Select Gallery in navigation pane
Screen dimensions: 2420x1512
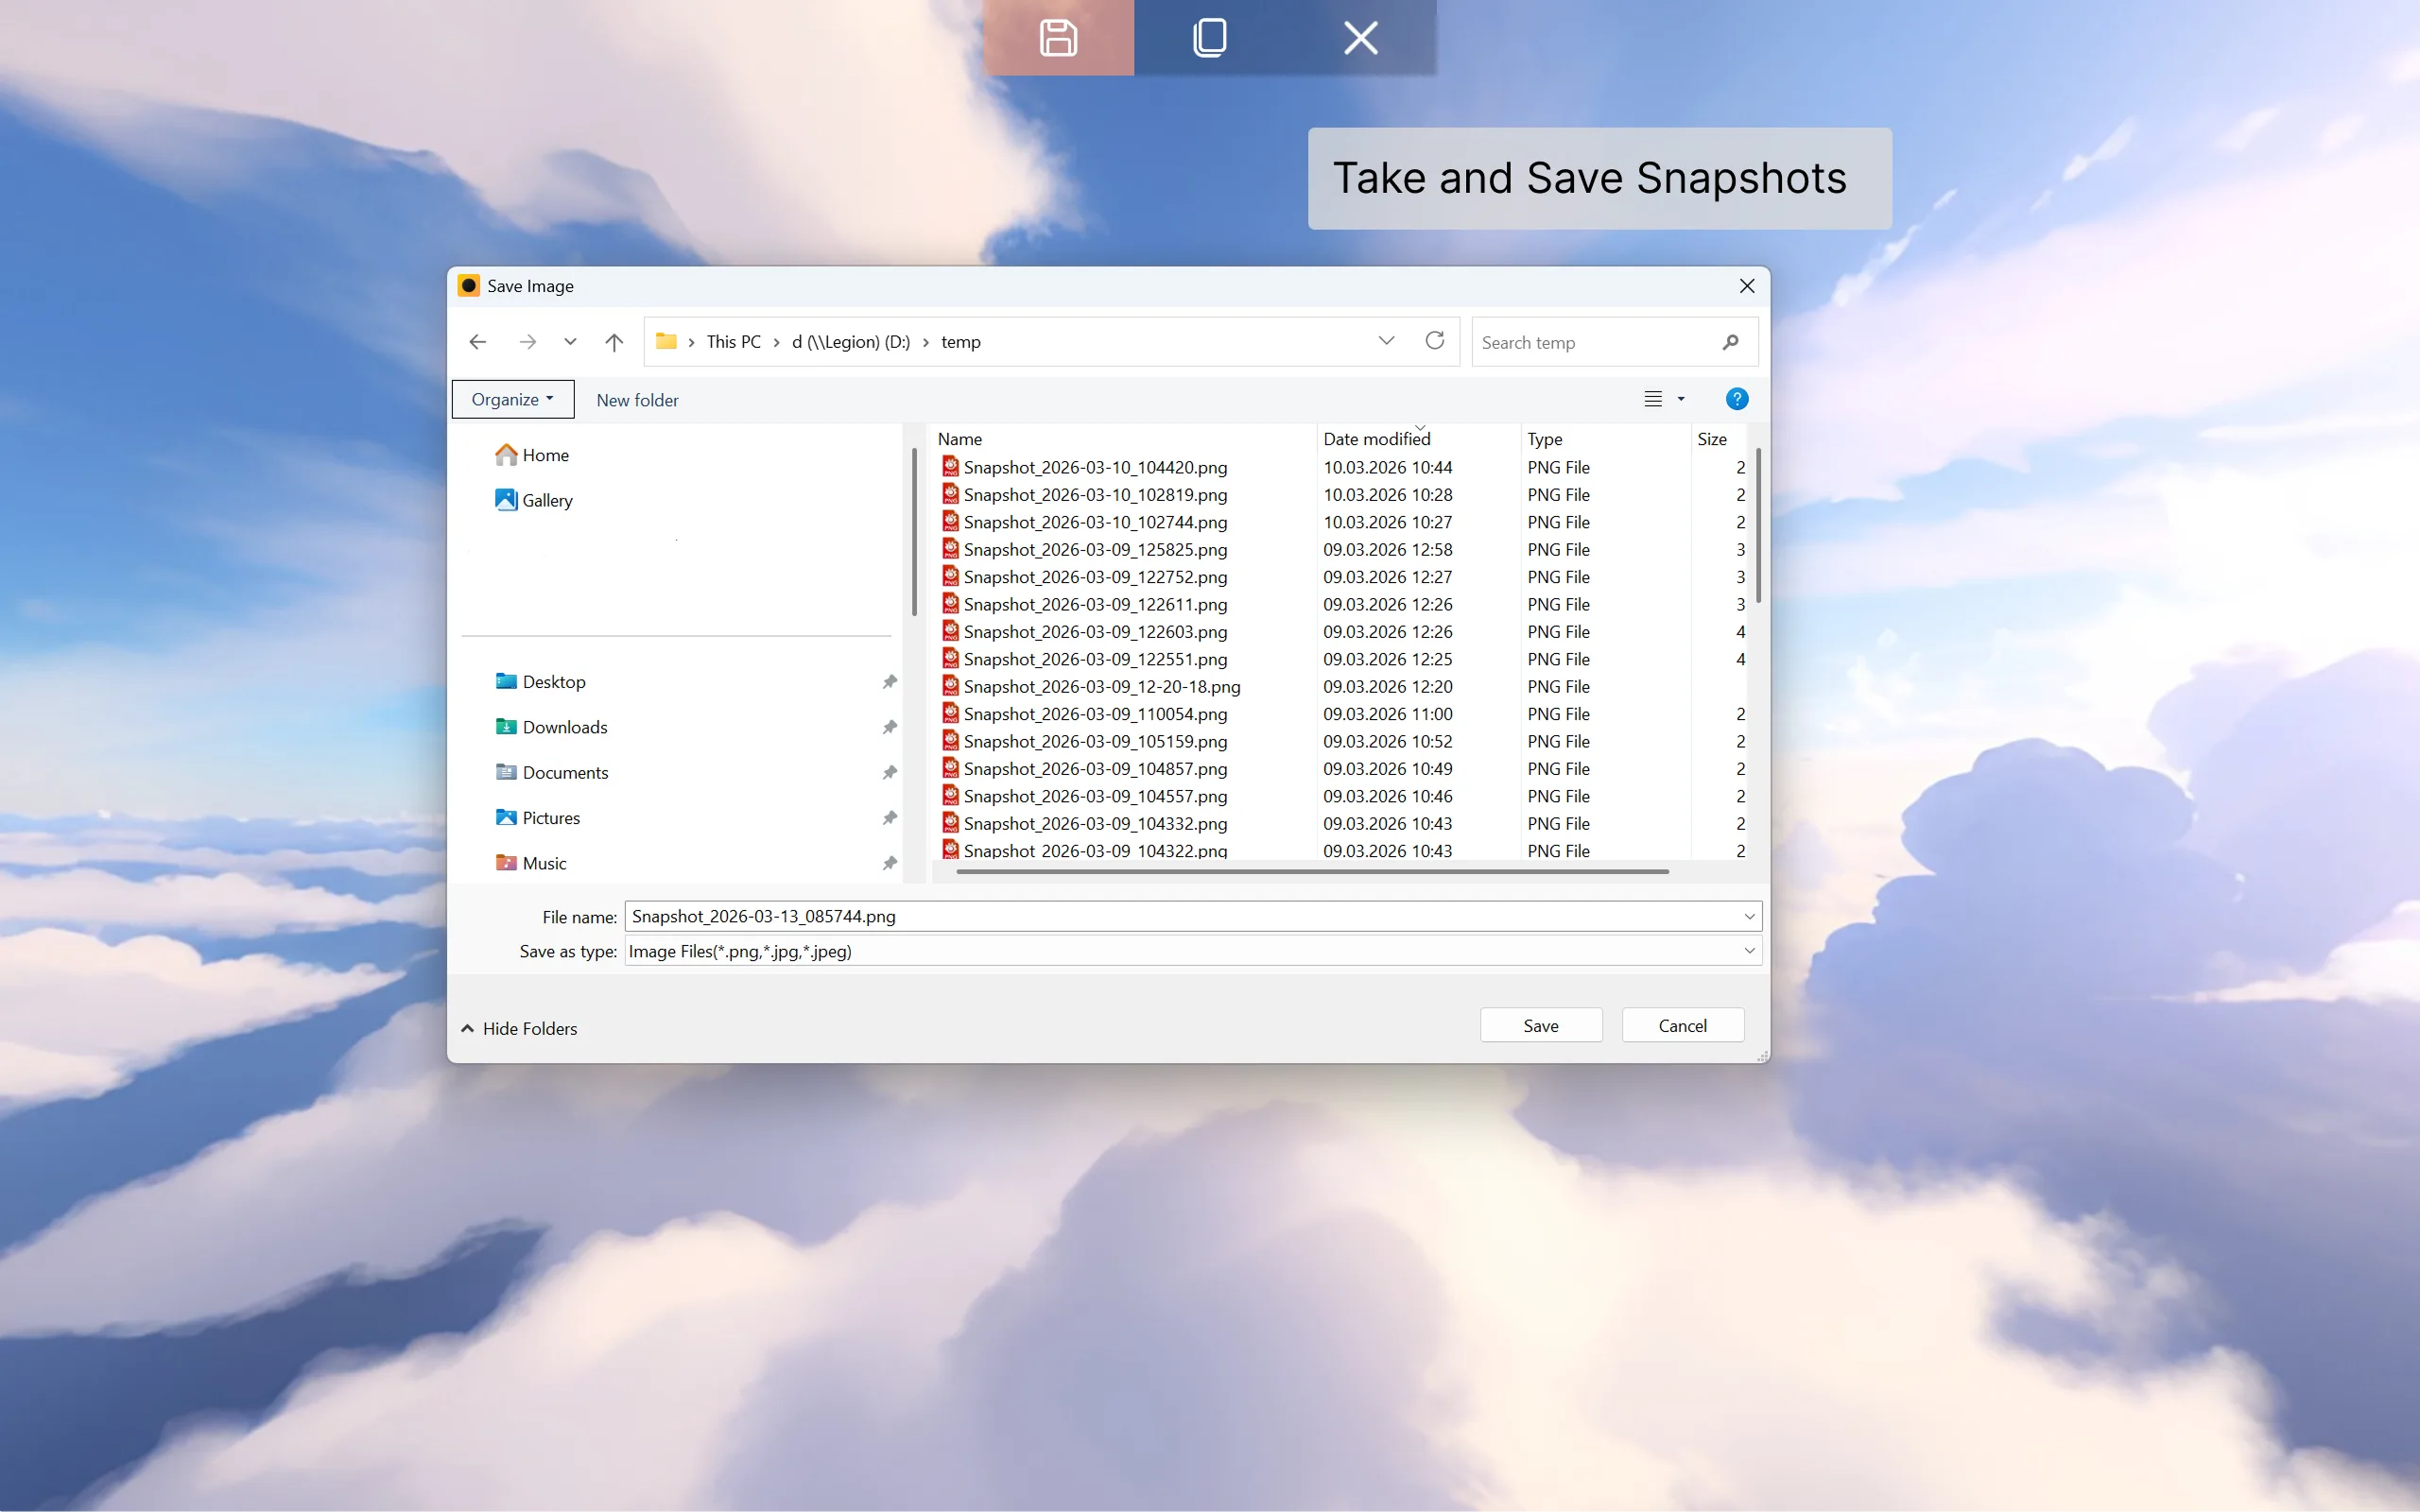534,500
